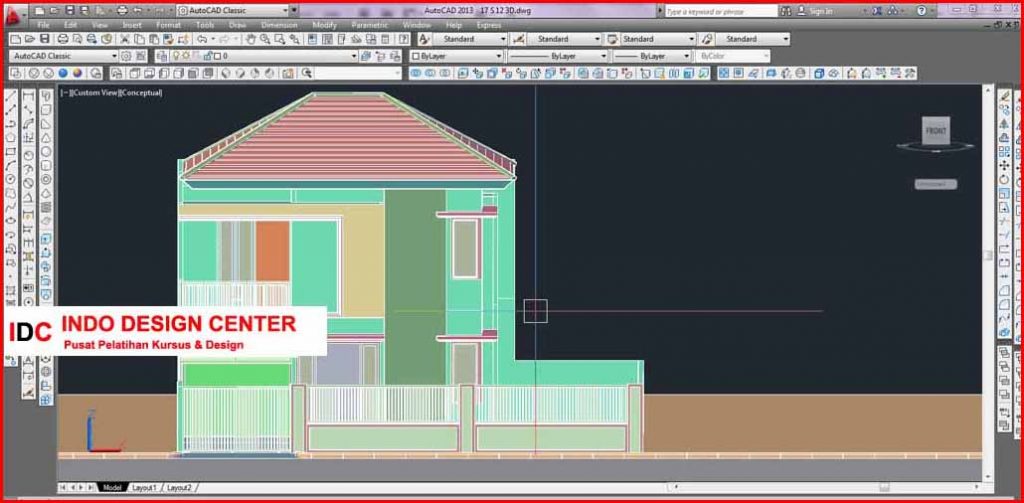Activate the Zoom Realtime magnifier tool

point(265,39)
